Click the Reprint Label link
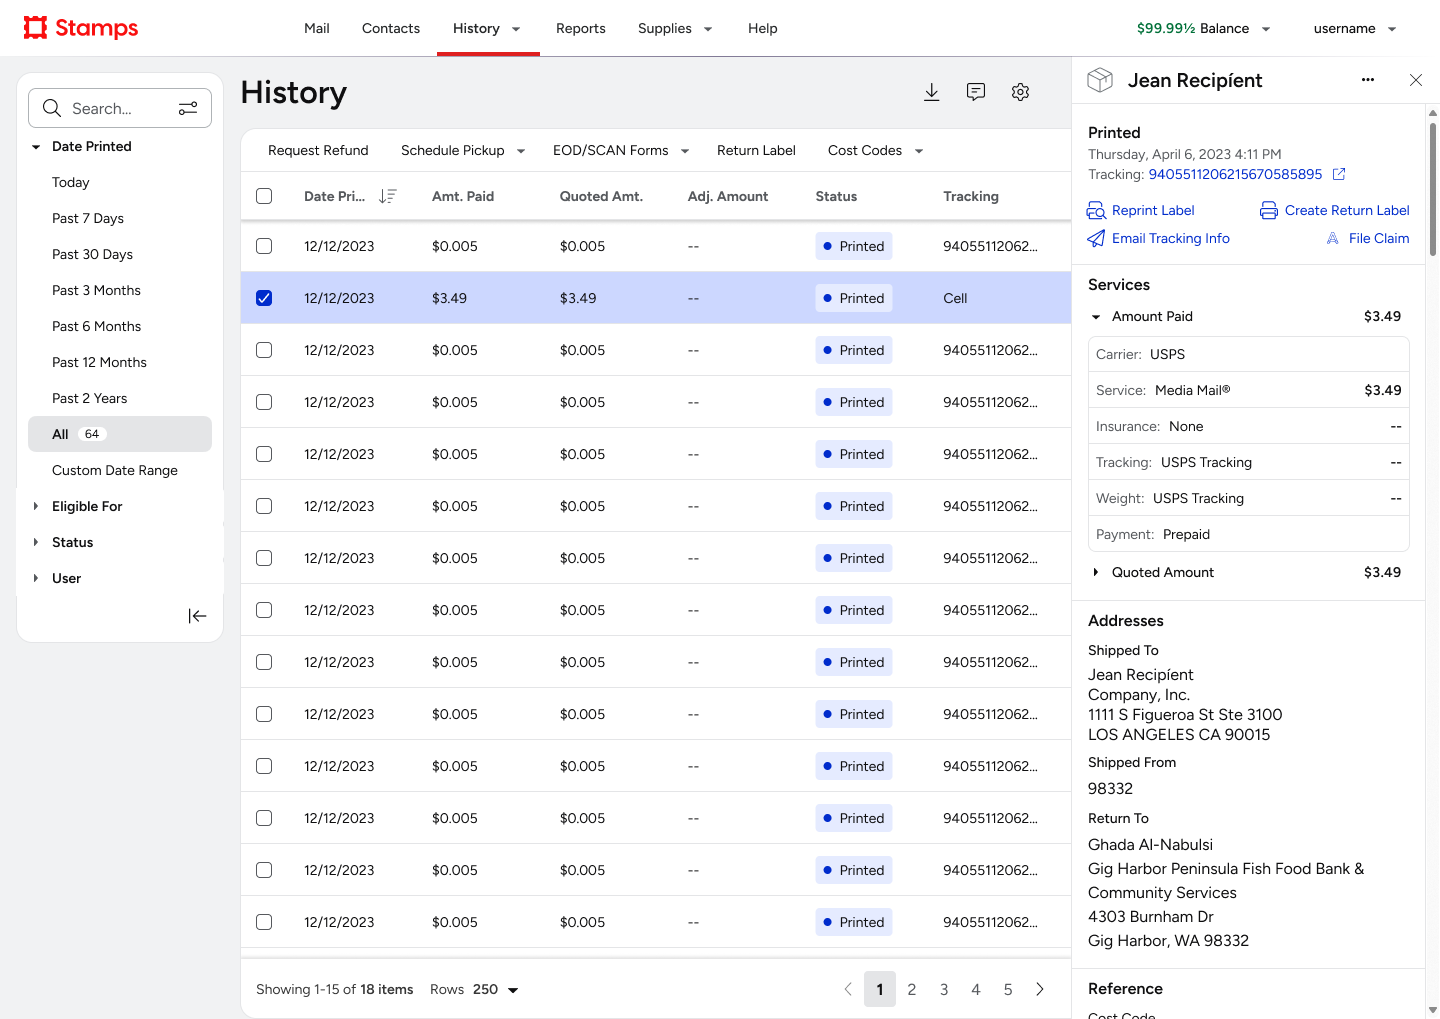1440x1019 pixels. (x=1152, y=210)
